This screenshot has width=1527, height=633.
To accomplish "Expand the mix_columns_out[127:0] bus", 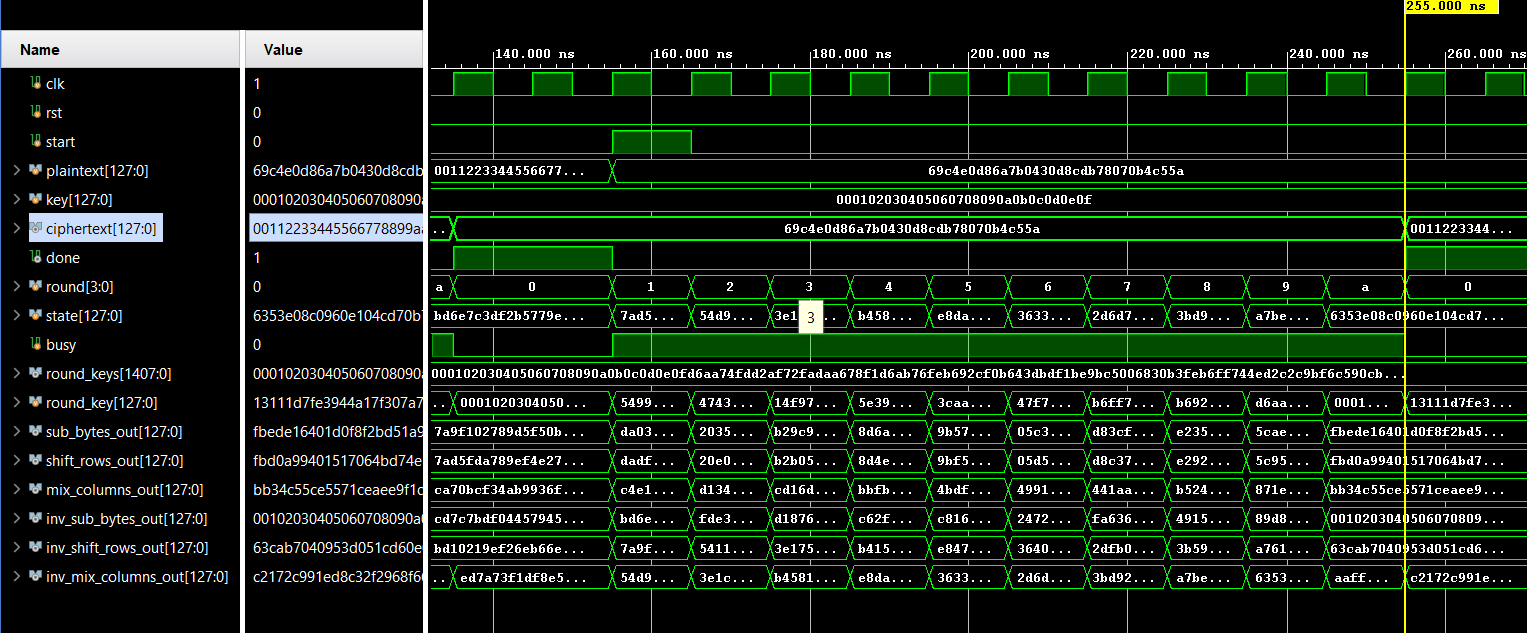I will tap(16, 490).
